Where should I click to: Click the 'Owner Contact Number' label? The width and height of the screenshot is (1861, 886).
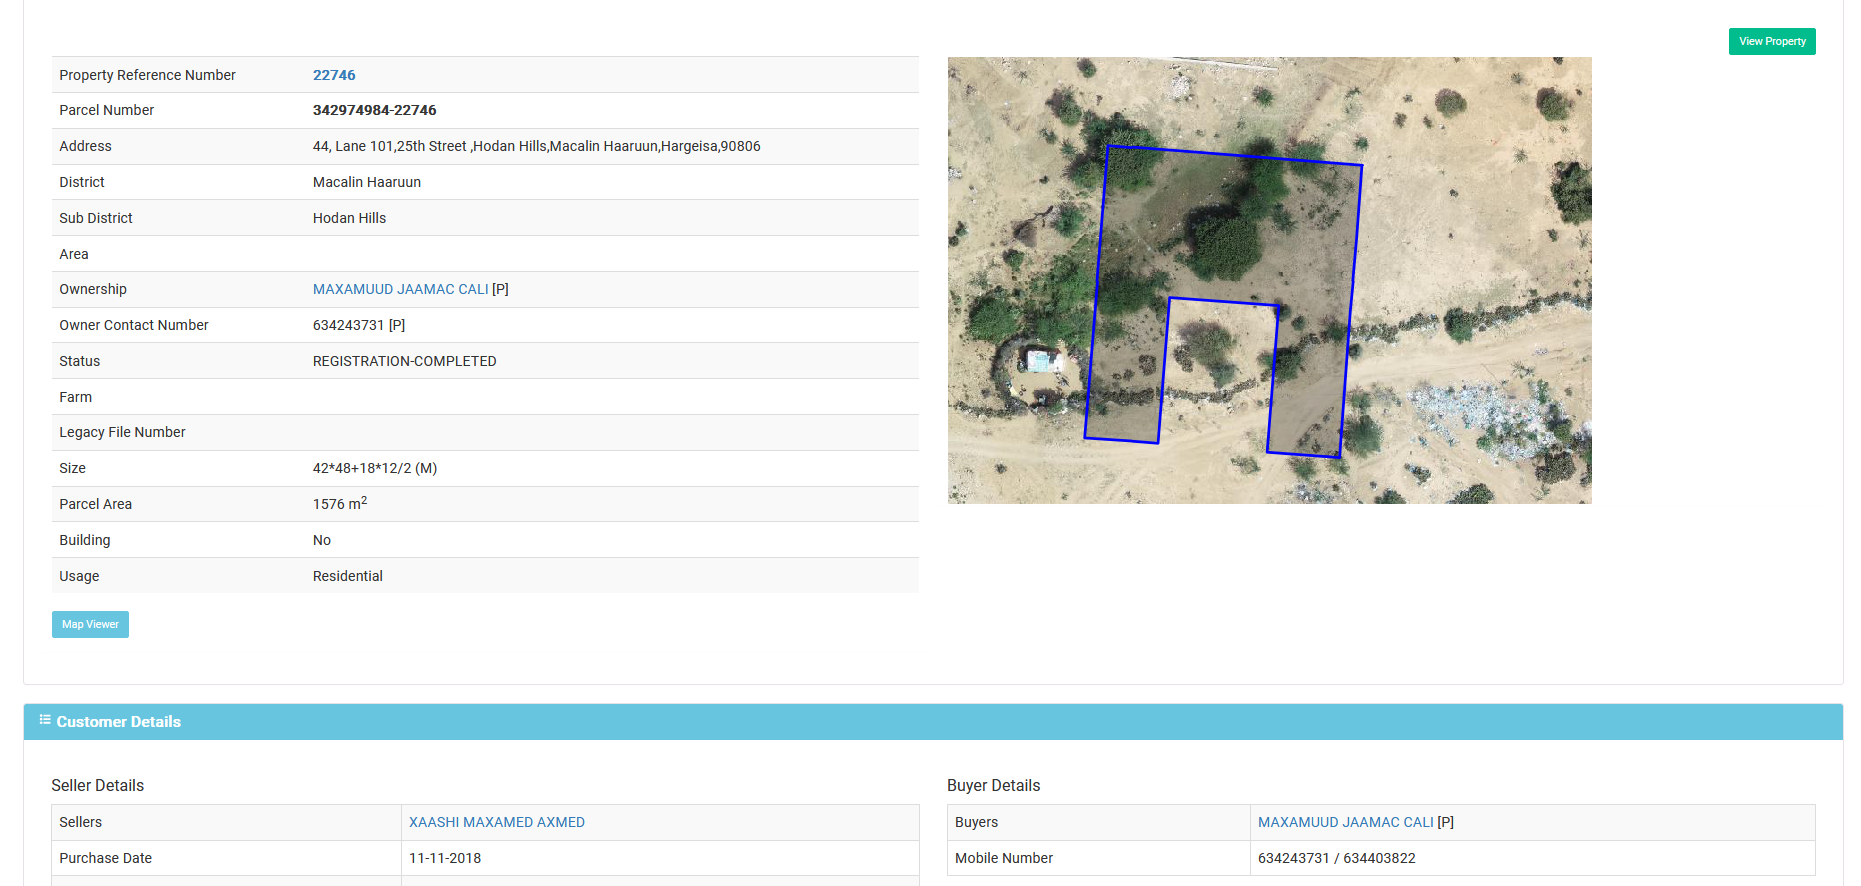(x=134, y=325)
